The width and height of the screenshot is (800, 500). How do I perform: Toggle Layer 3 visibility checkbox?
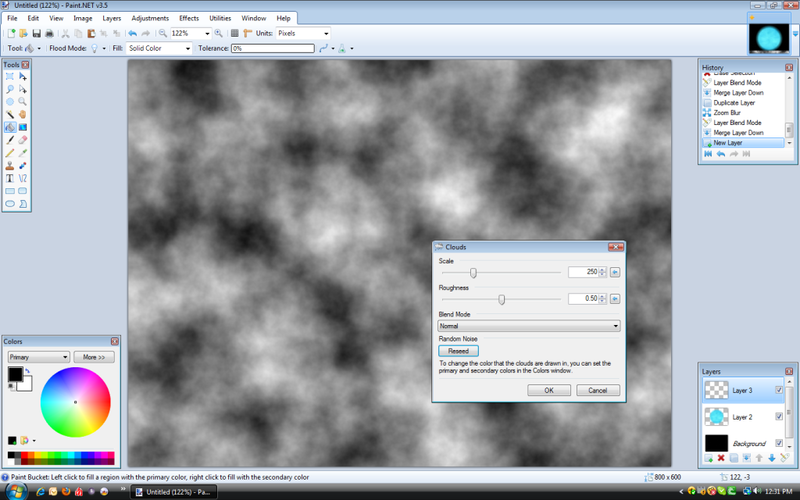(x=779, y=390)
